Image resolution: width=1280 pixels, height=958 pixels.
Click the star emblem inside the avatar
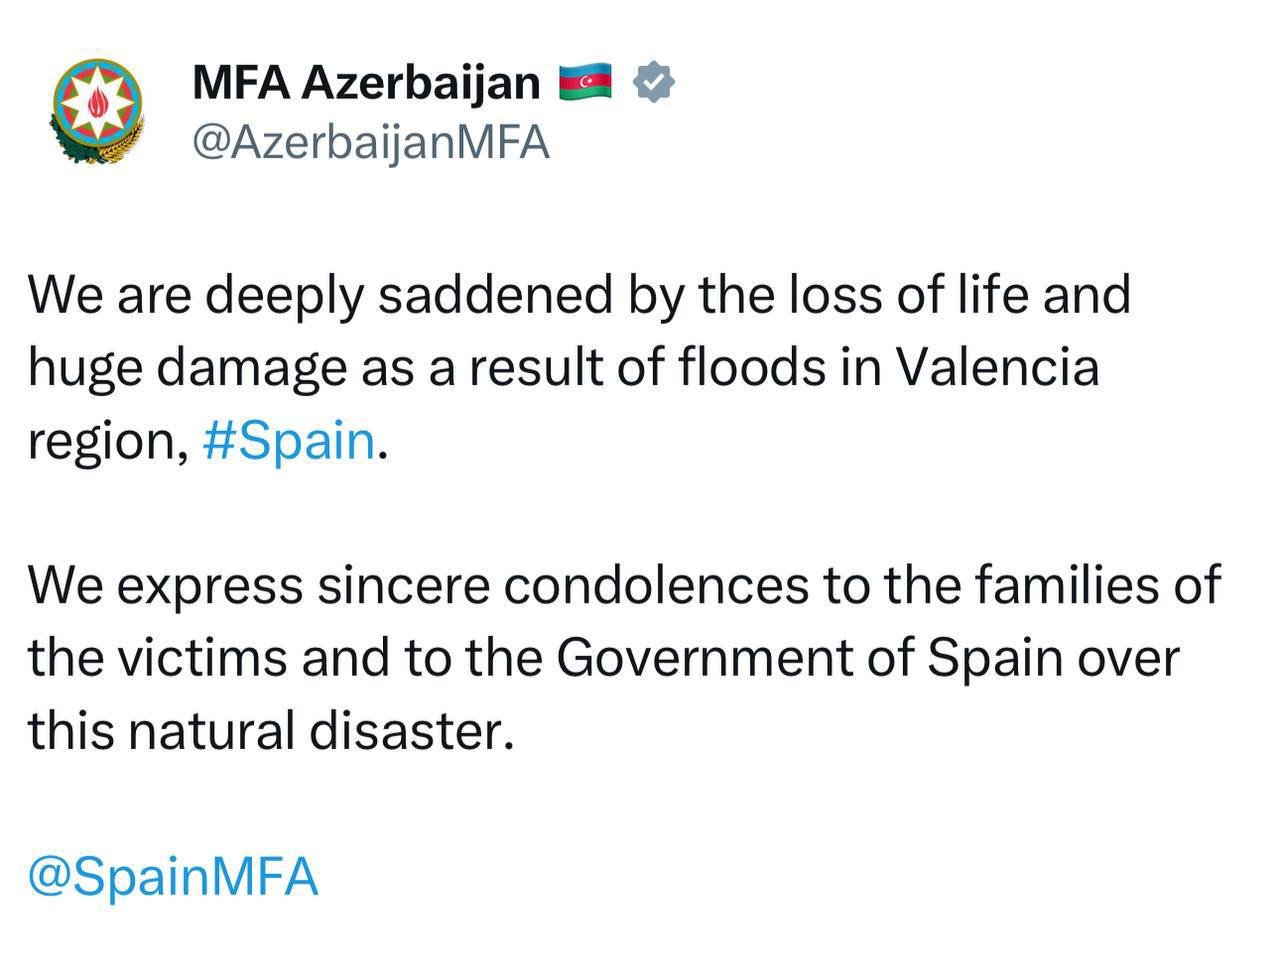coord(97,103)
